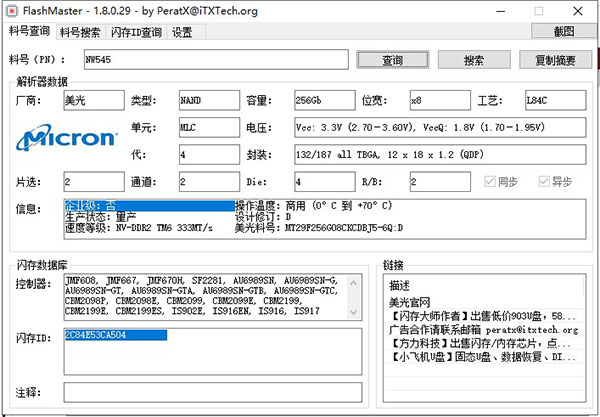Open the 广告合作请联系邮箱 link

[484, 330]
